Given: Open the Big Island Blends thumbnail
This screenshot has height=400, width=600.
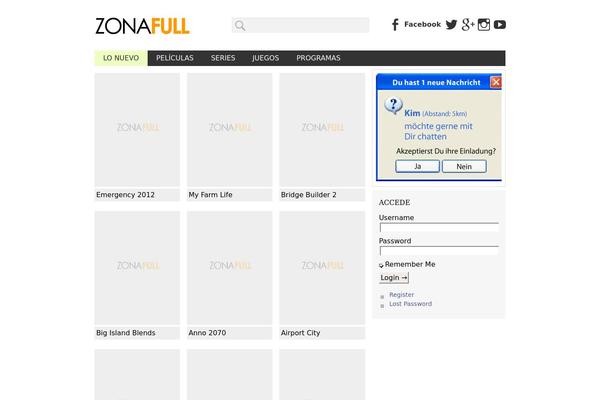Looking at the screenshot, I should [x=137, y=268].
